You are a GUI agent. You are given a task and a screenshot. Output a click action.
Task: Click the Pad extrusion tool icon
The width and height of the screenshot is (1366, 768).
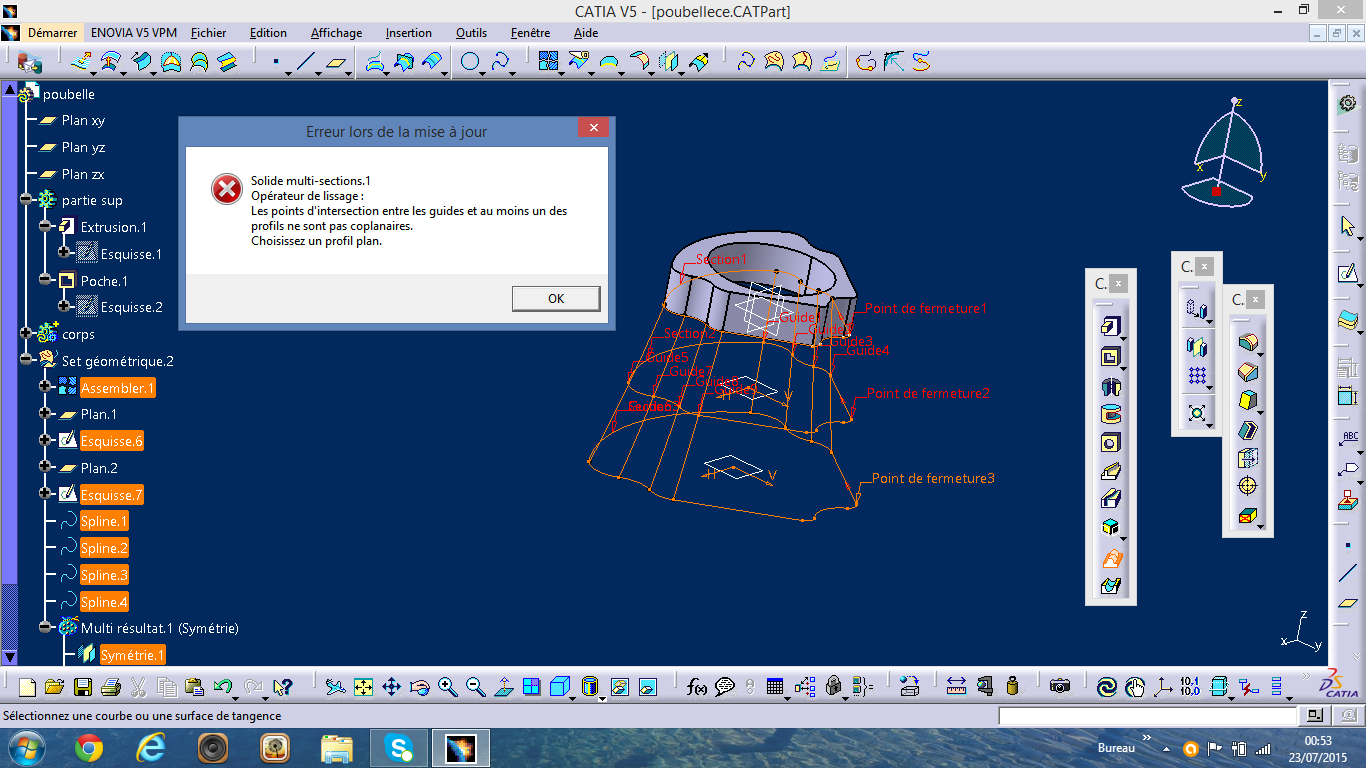click(x=1109, y=326)
